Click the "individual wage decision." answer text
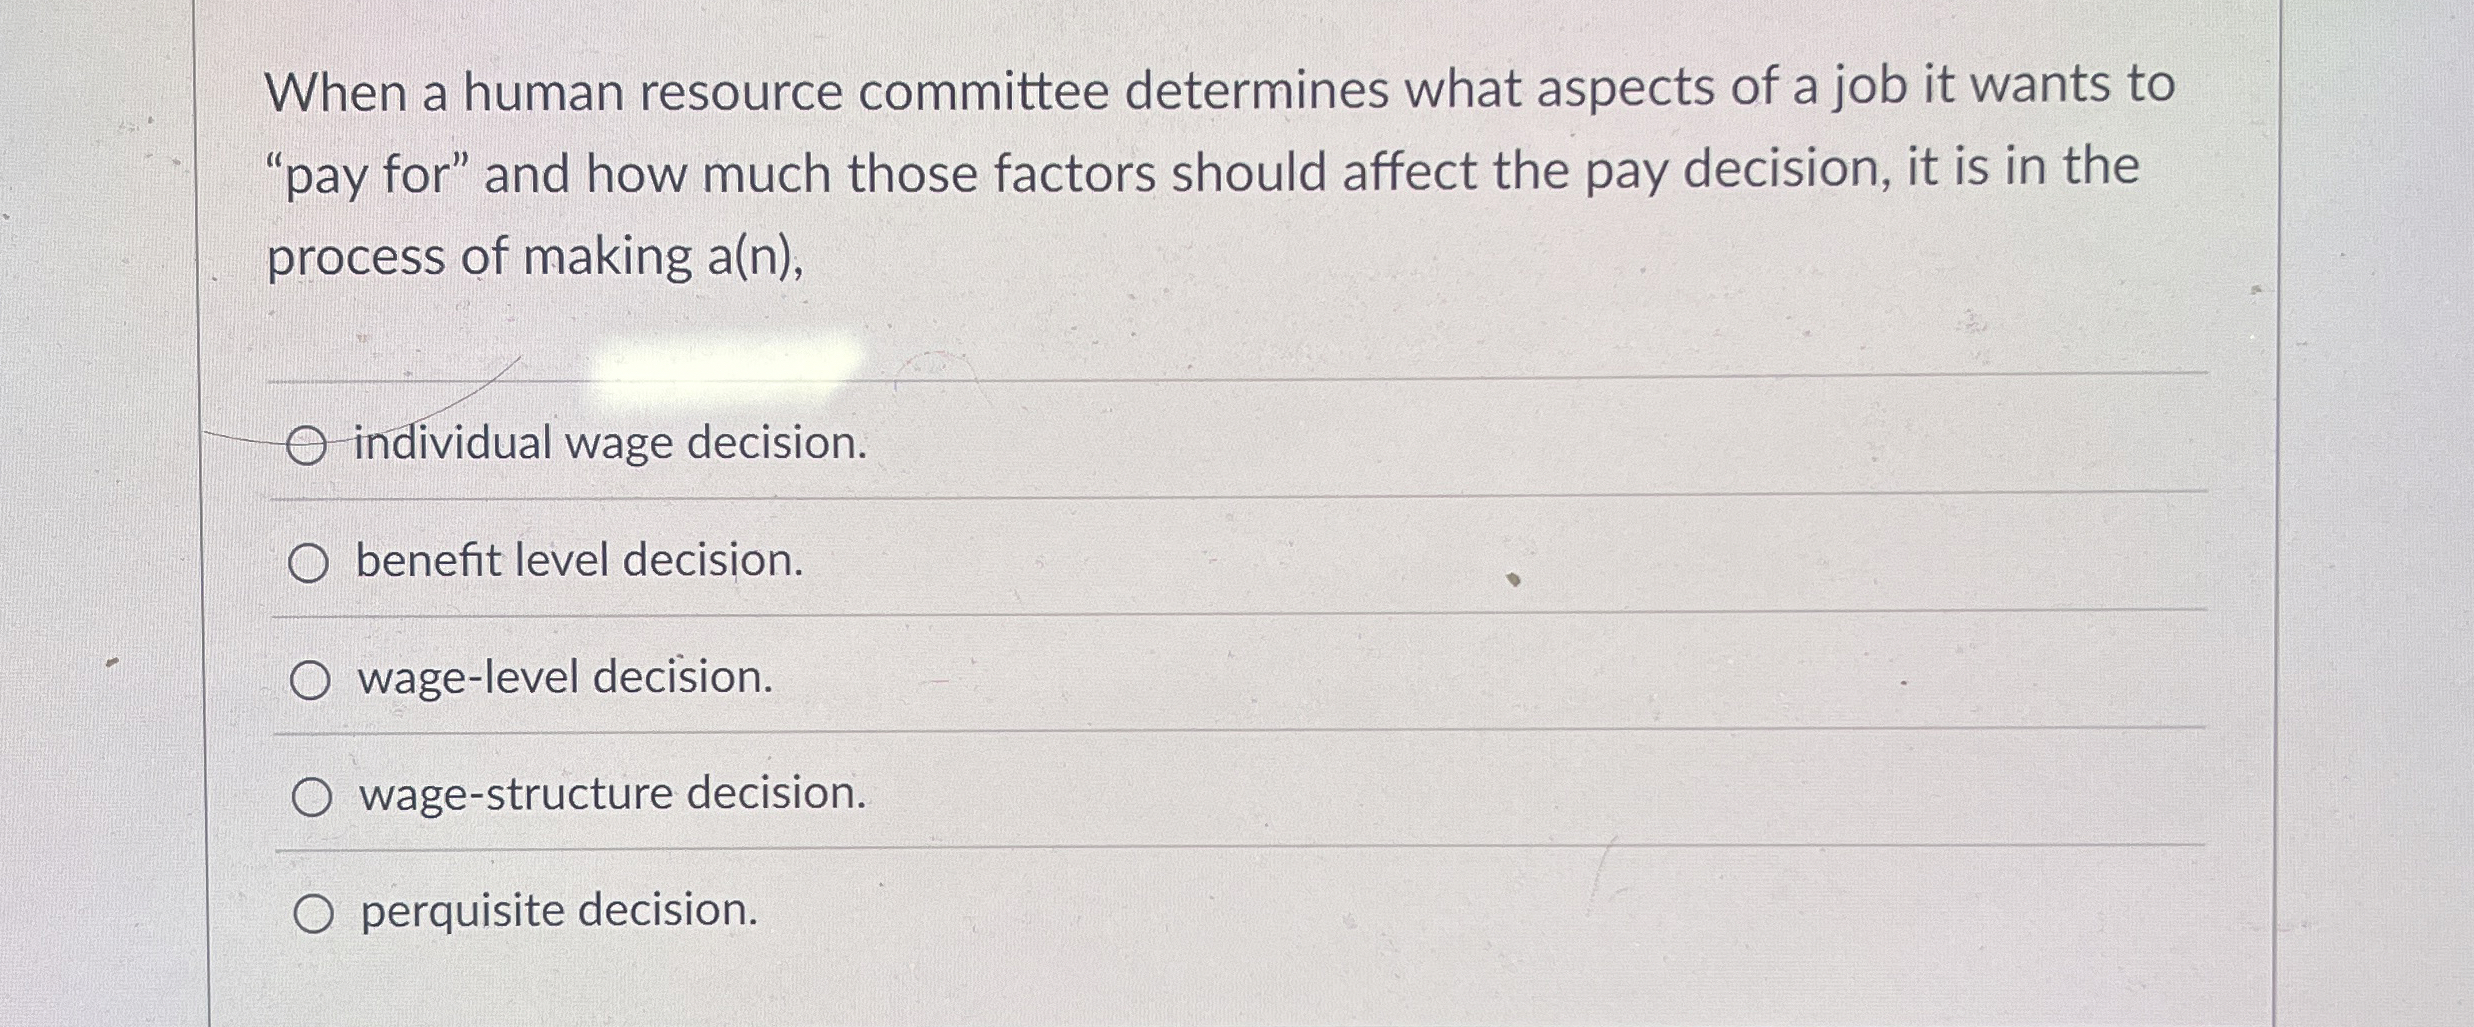 [x=609, y=445]
